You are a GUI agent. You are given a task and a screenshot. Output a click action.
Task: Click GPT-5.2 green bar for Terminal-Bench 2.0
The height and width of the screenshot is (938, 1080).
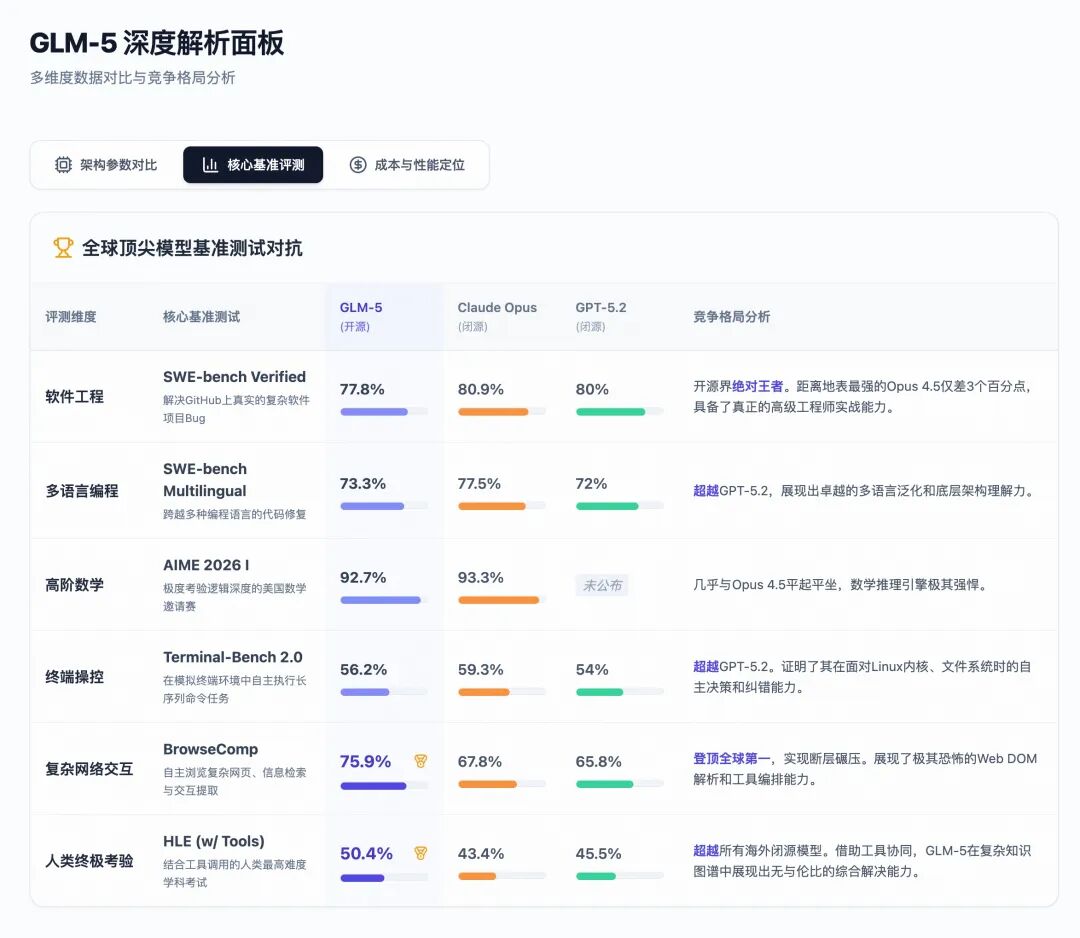click(619, 692)
